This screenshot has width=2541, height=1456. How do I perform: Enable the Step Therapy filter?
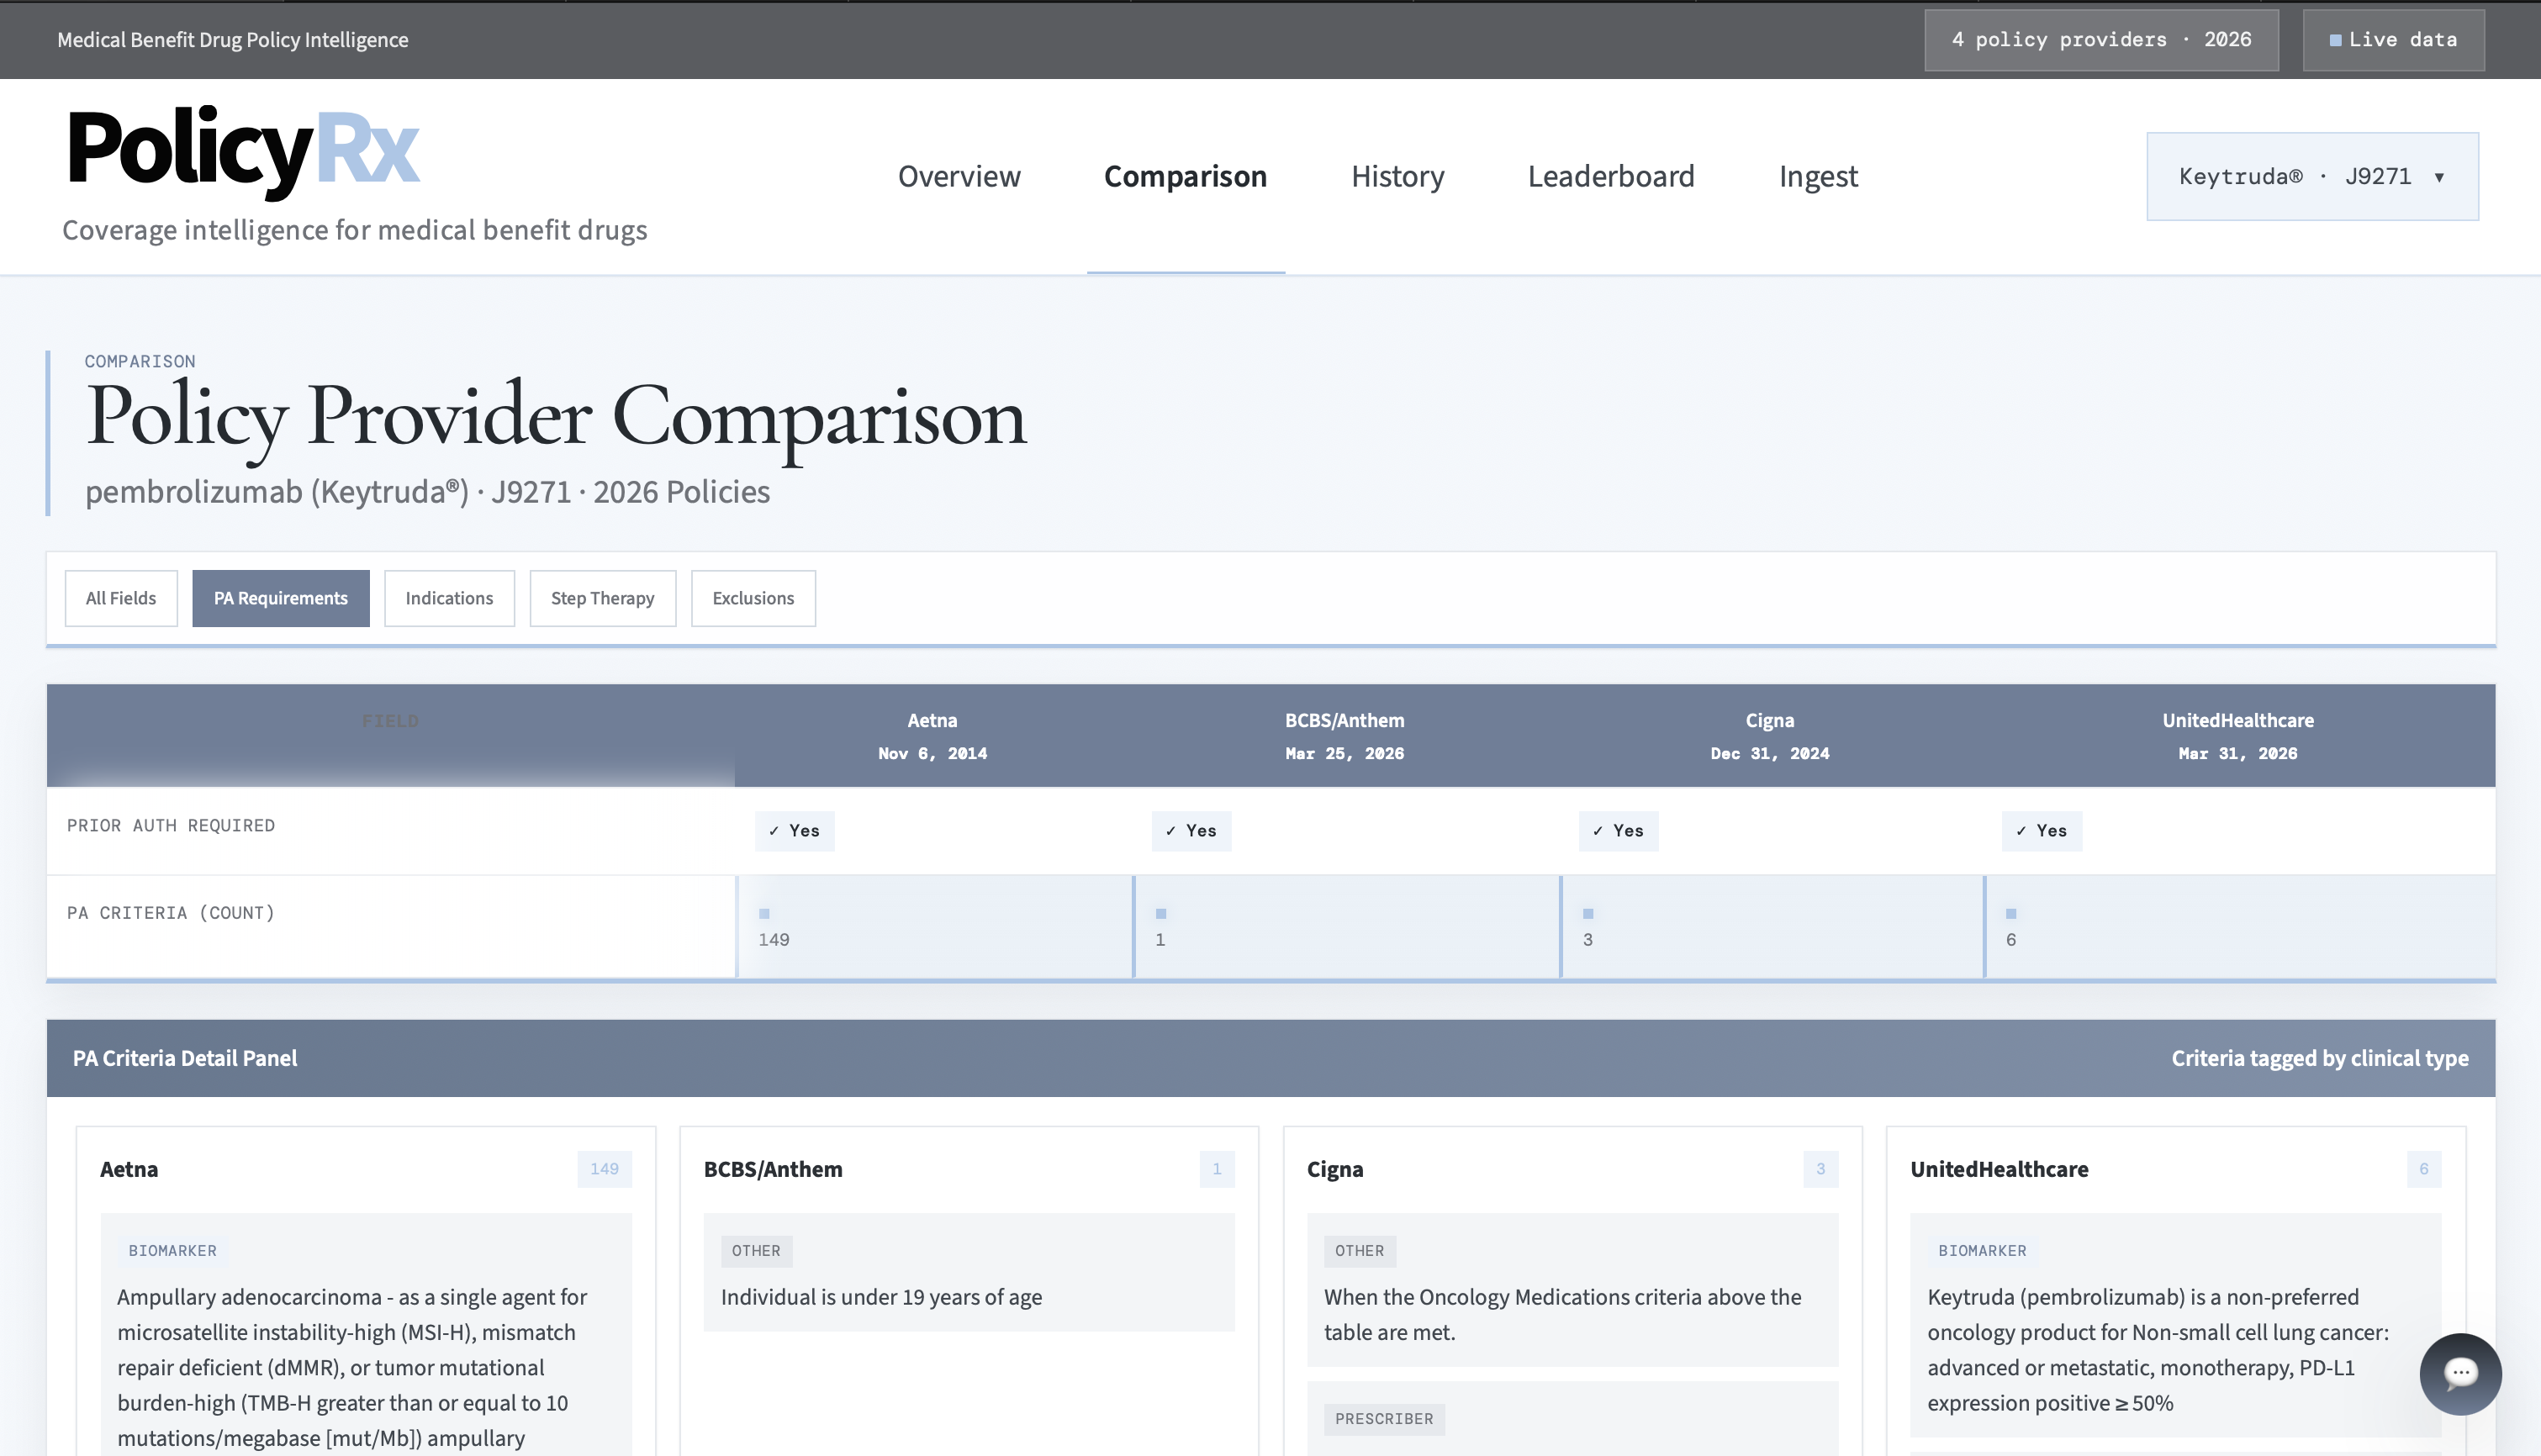tap(602, 598)
